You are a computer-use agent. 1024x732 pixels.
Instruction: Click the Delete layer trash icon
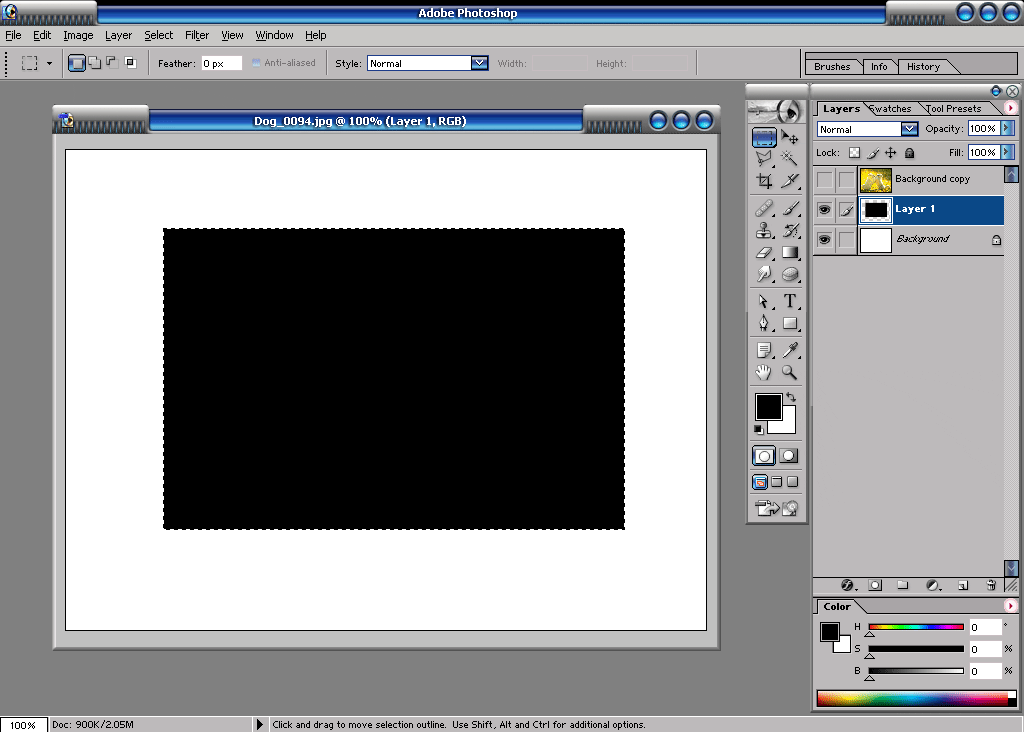coord(991,585)
